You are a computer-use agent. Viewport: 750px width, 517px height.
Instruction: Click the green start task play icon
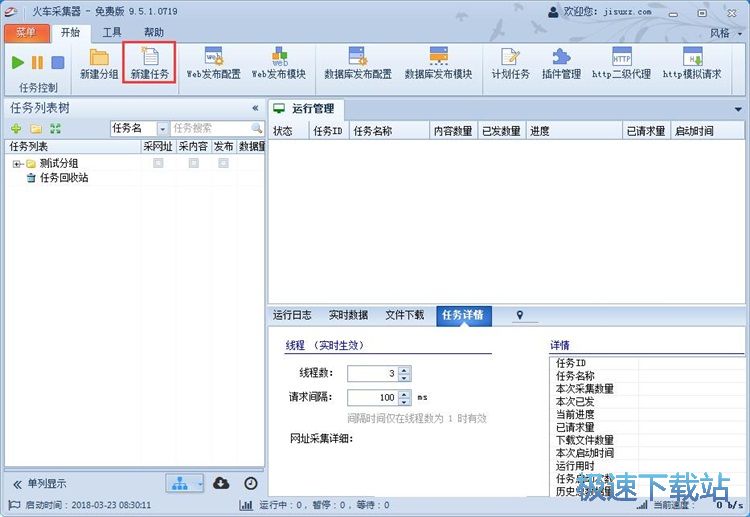[x=18, y=62]
